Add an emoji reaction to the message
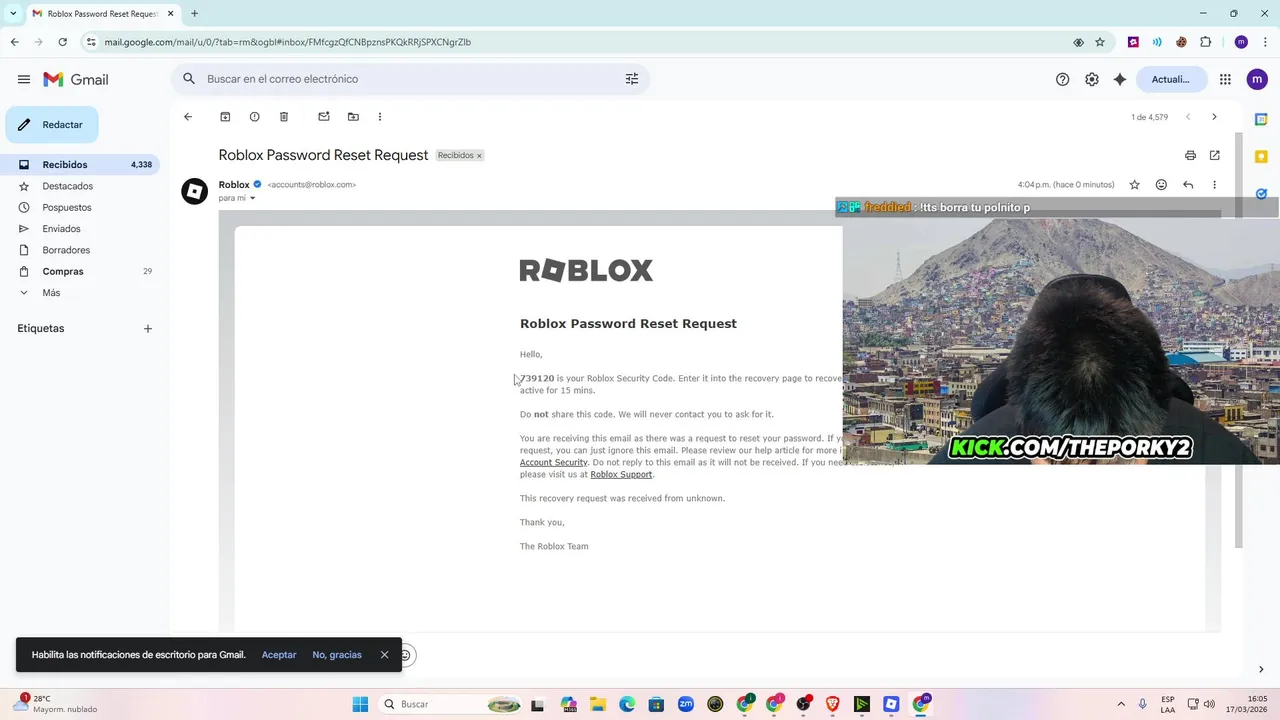The image size is (1280, 720). click(x=1161, y=185)
